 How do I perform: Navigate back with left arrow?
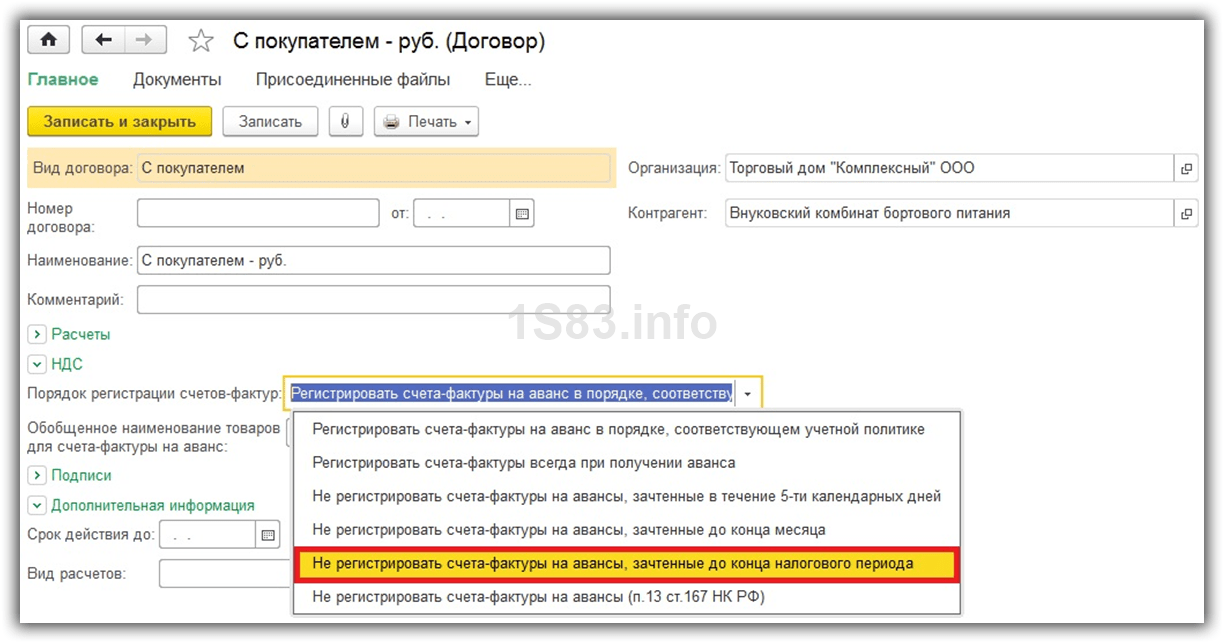pyautogui.click(x=102, y=40)
